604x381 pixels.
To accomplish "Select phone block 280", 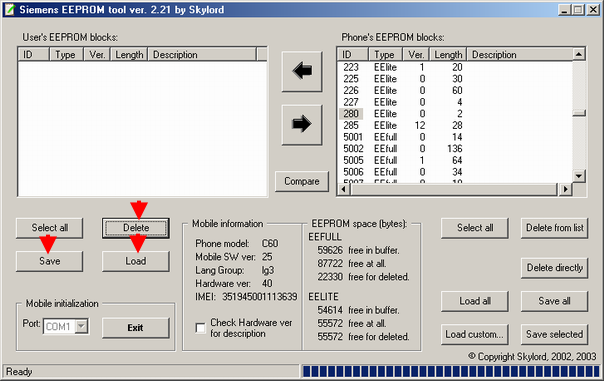I will [351, 114].
